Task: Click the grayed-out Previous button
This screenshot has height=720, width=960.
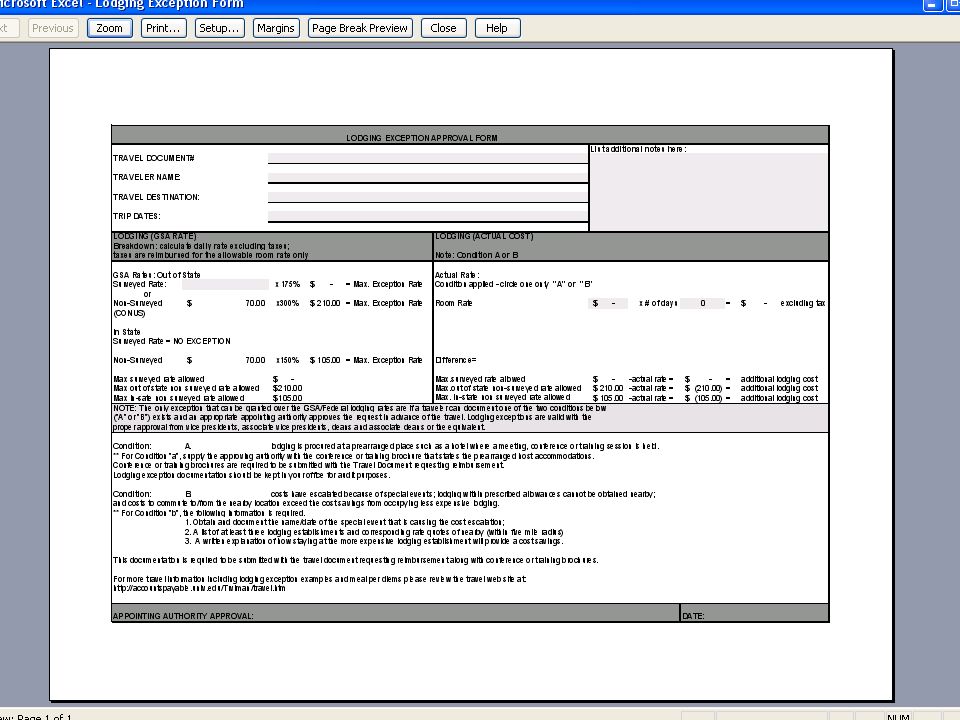Action: [x=53, y=28]
